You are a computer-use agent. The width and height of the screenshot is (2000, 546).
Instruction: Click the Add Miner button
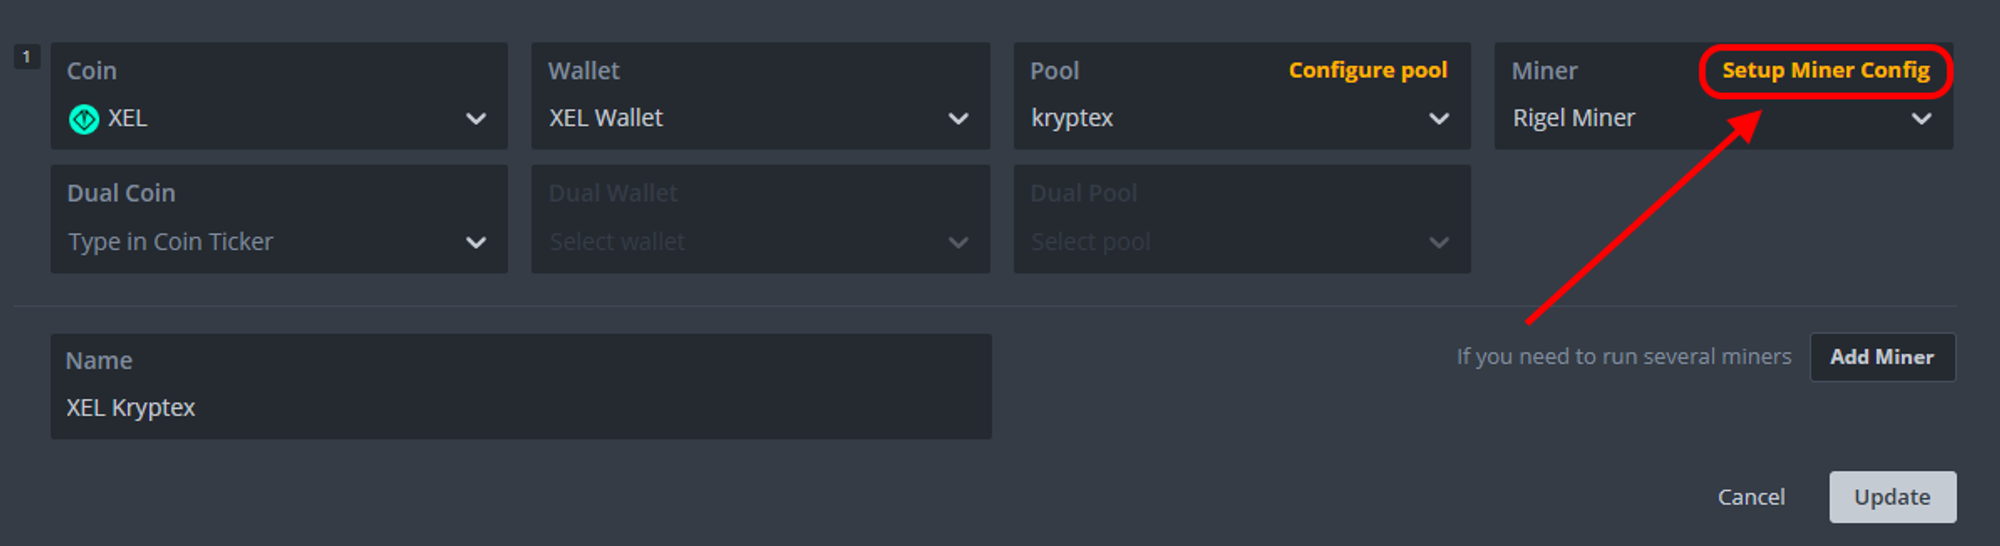[1882, 357]
